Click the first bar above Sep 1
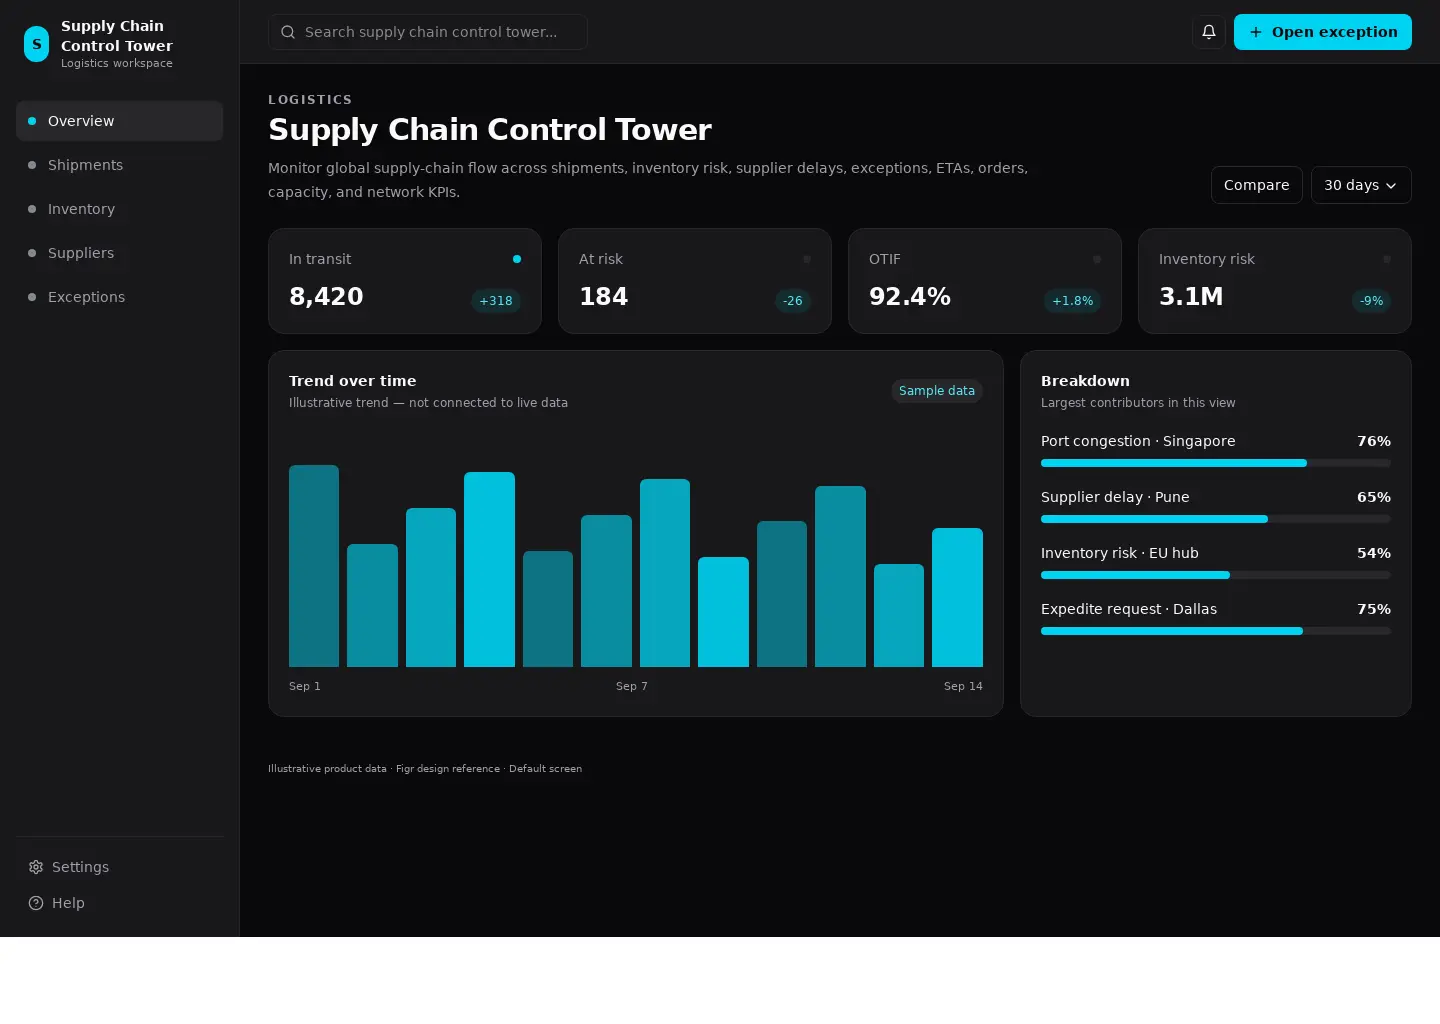Viewport: 1440px width, 1024px height. [314, 566]
